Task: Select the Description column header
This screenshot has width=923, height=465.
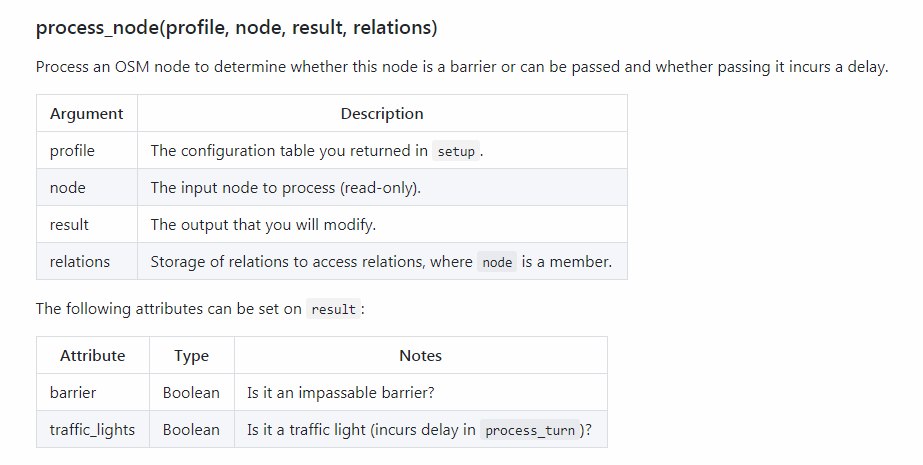Action: coord(382,114)
